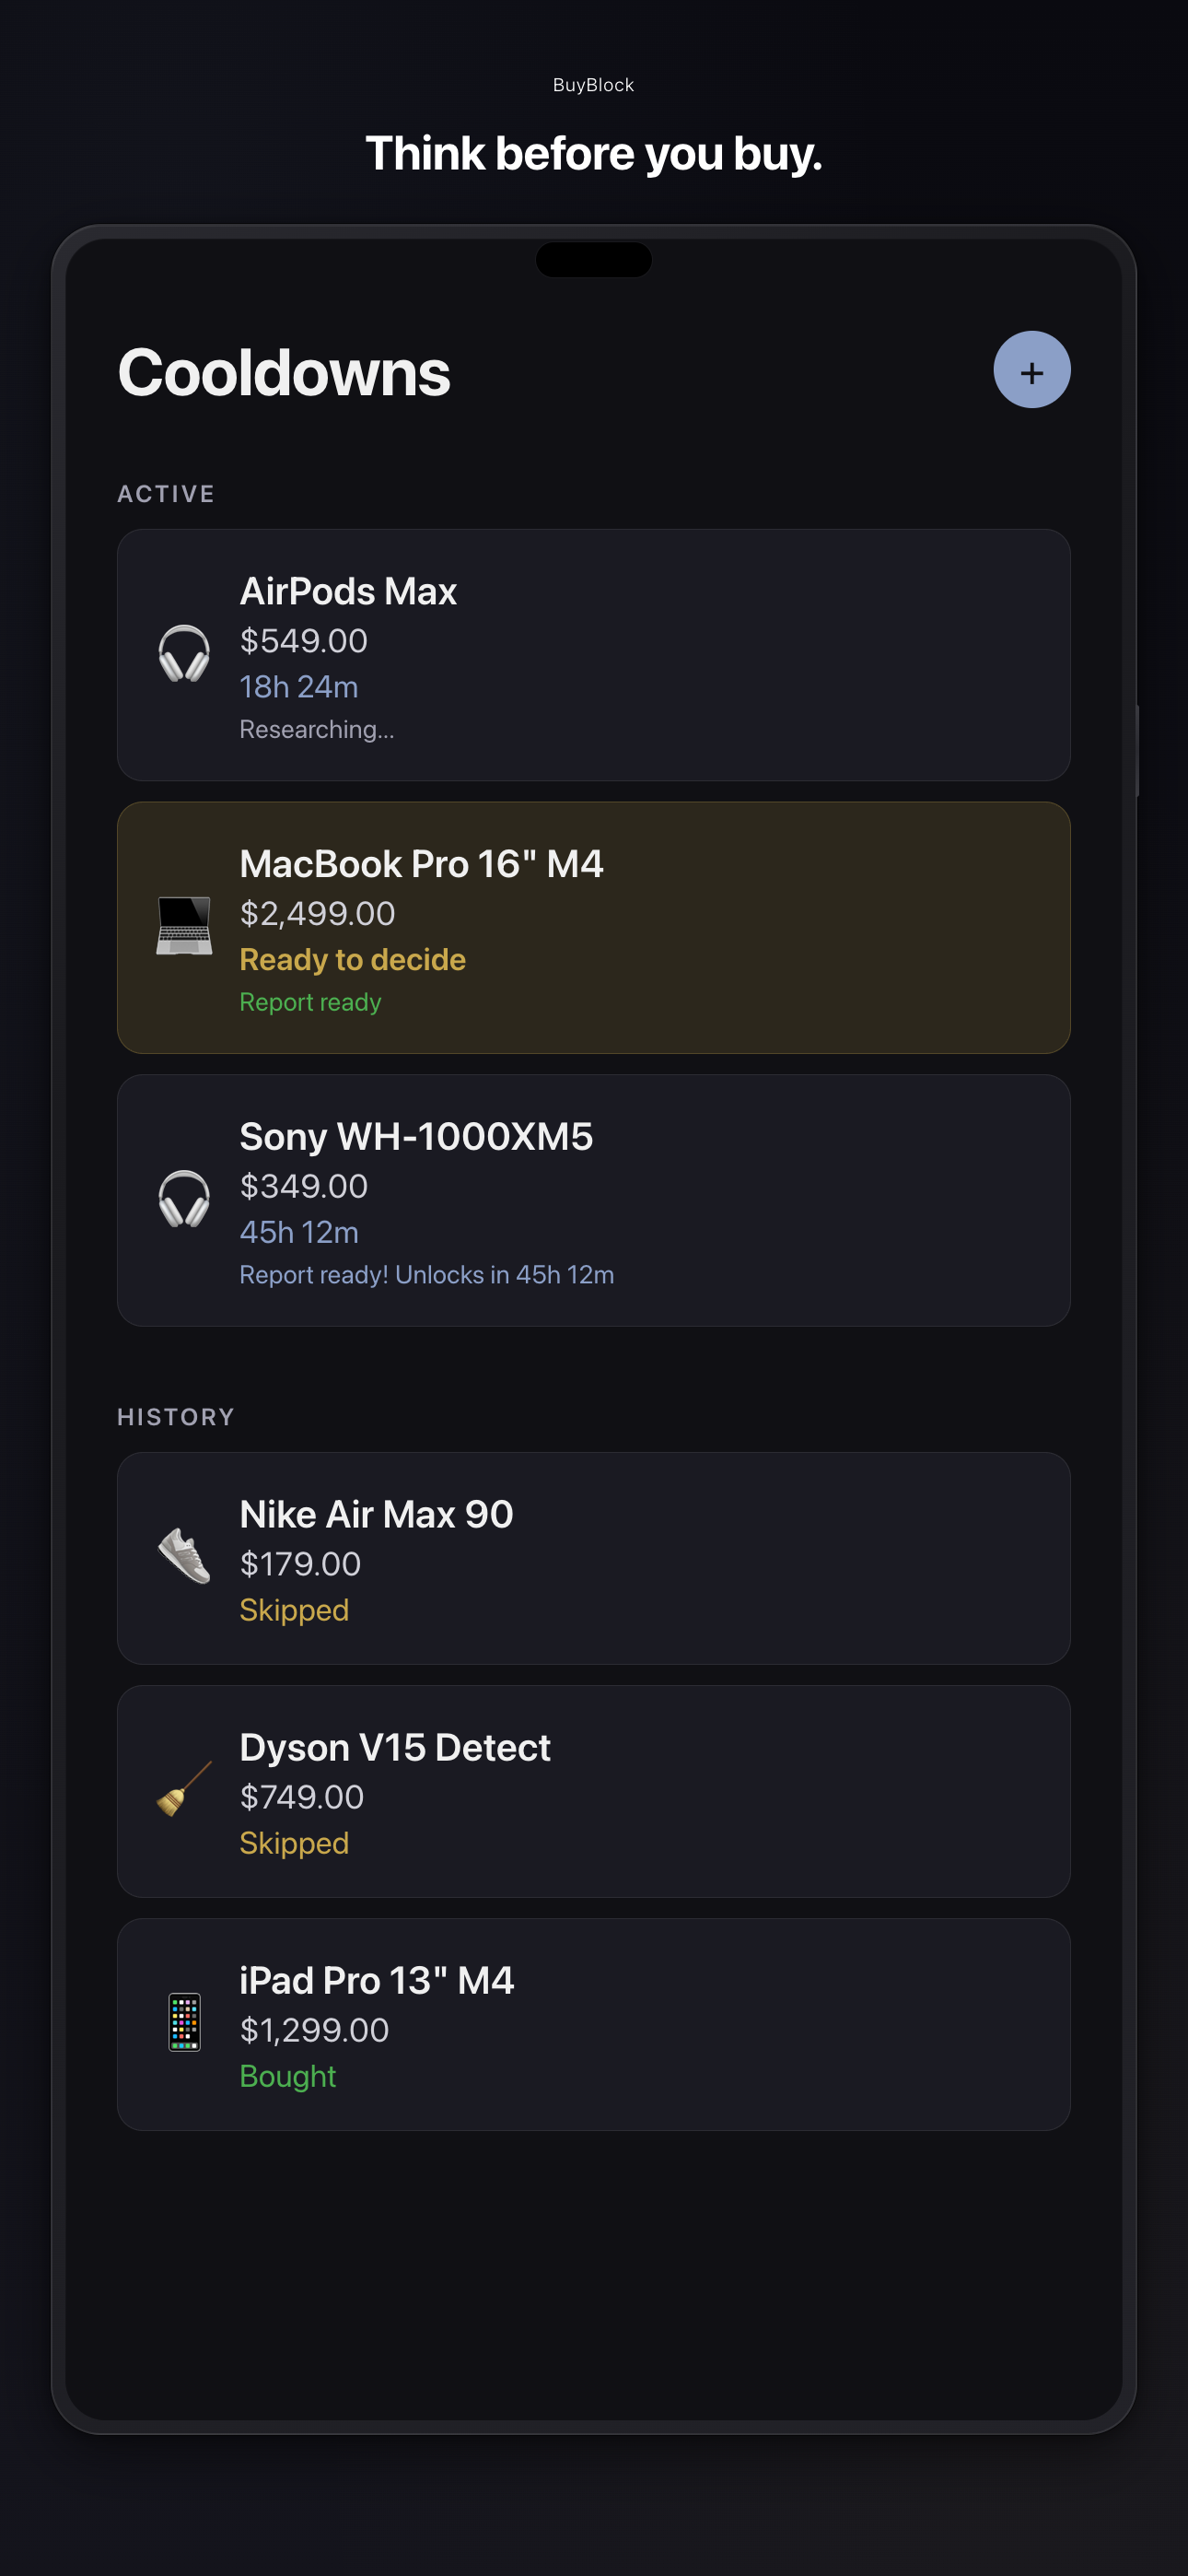The image size is (1188, 2576).
Task: Select the MacBook Pro laptop icon
Action: (x=184, y=928)
